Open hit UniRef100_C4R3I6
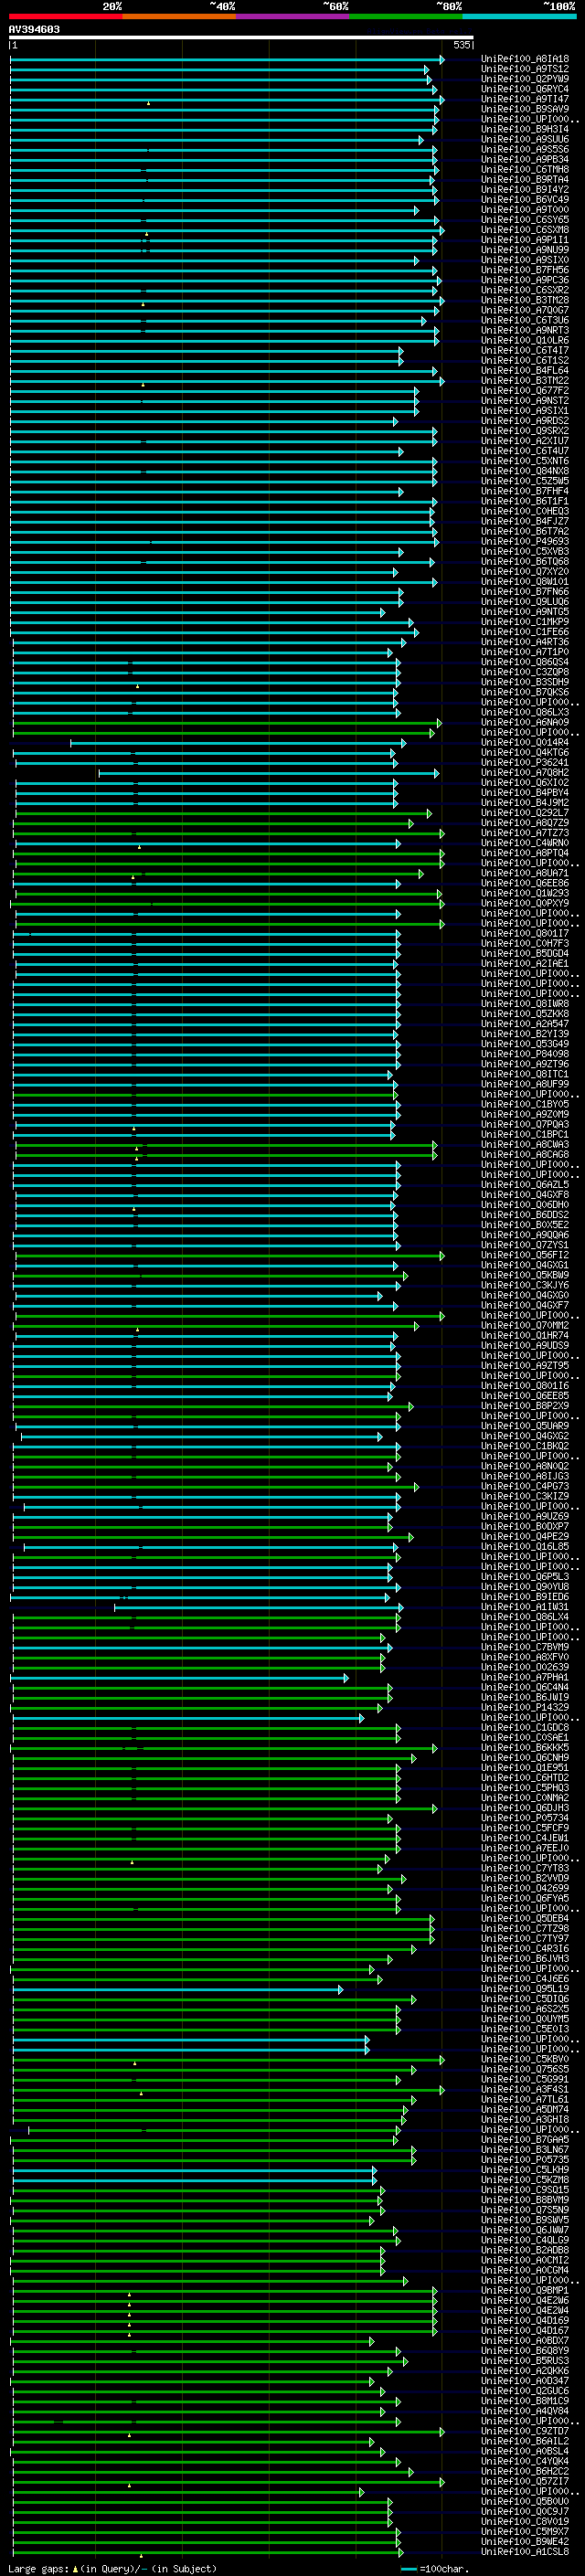Image resolution: width=585 pixels, height=2576 pixels. coord(525,1948)
